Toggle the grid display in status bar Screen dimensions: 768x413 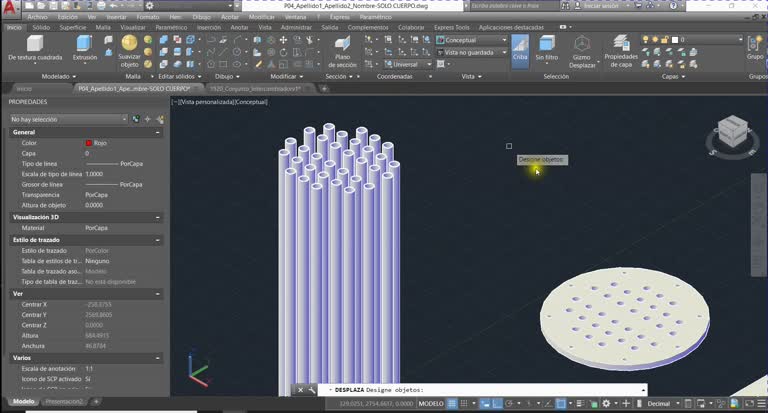click(x=452, y=404)
